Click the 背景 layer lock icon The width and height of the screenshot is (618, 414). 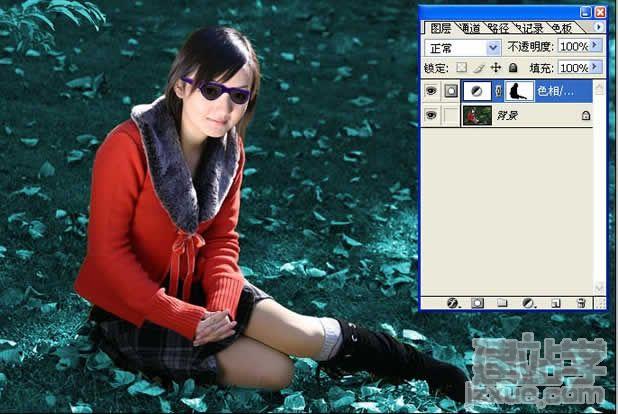(x=586, y=116)
